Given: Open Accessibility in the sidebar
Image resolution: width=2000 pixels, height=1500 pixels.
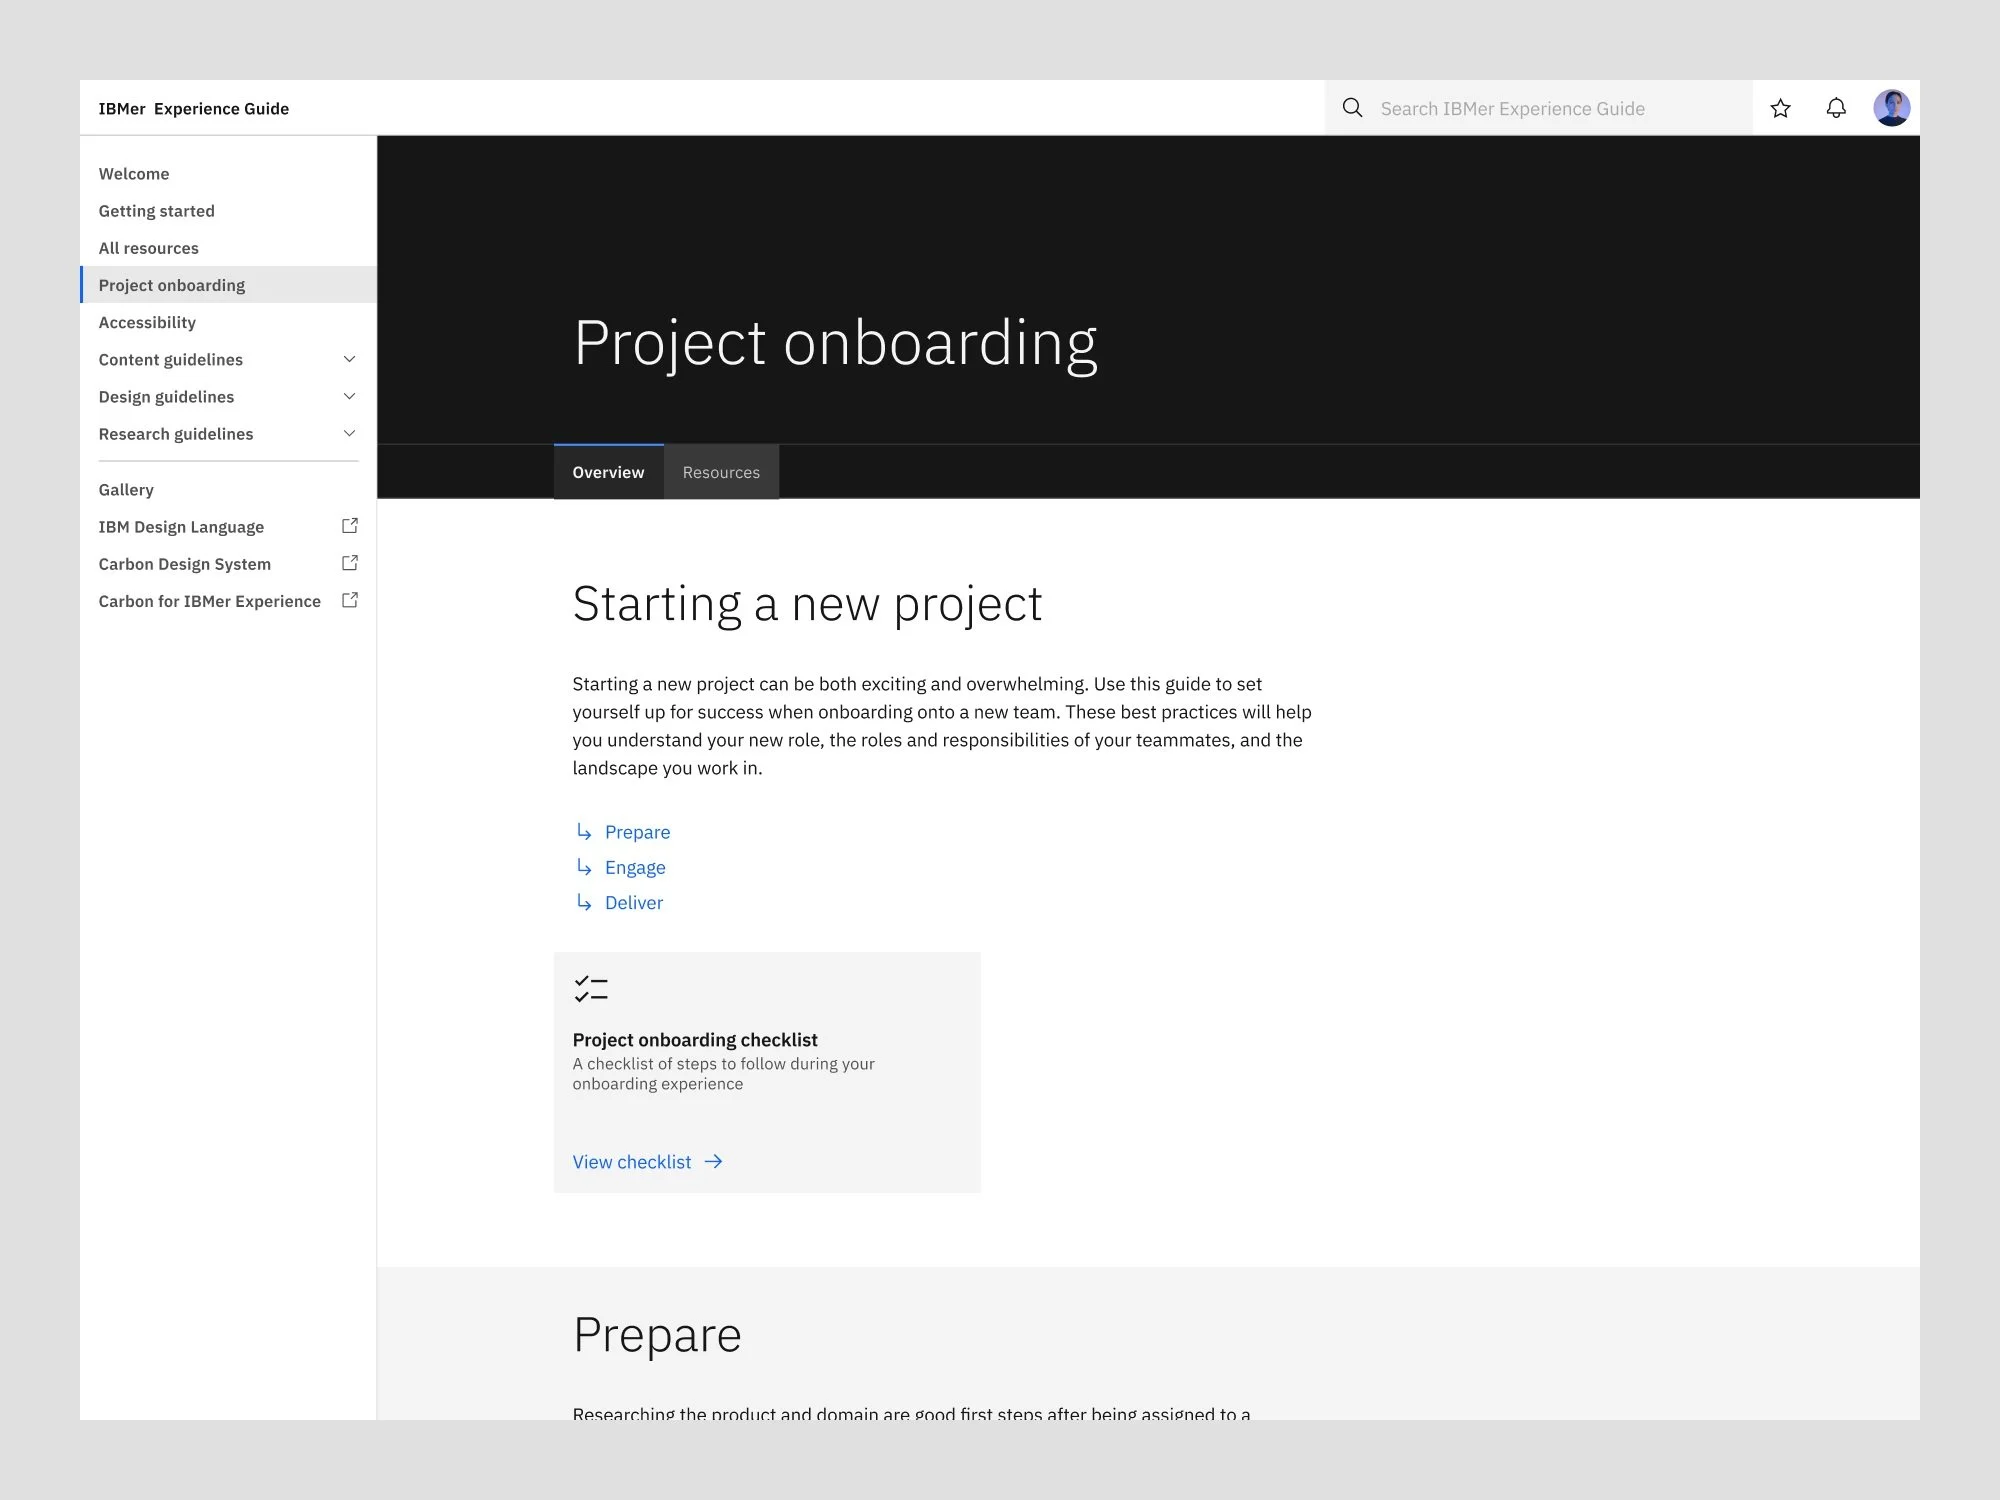Looking at the screenshot, I should tap(147, 322).
